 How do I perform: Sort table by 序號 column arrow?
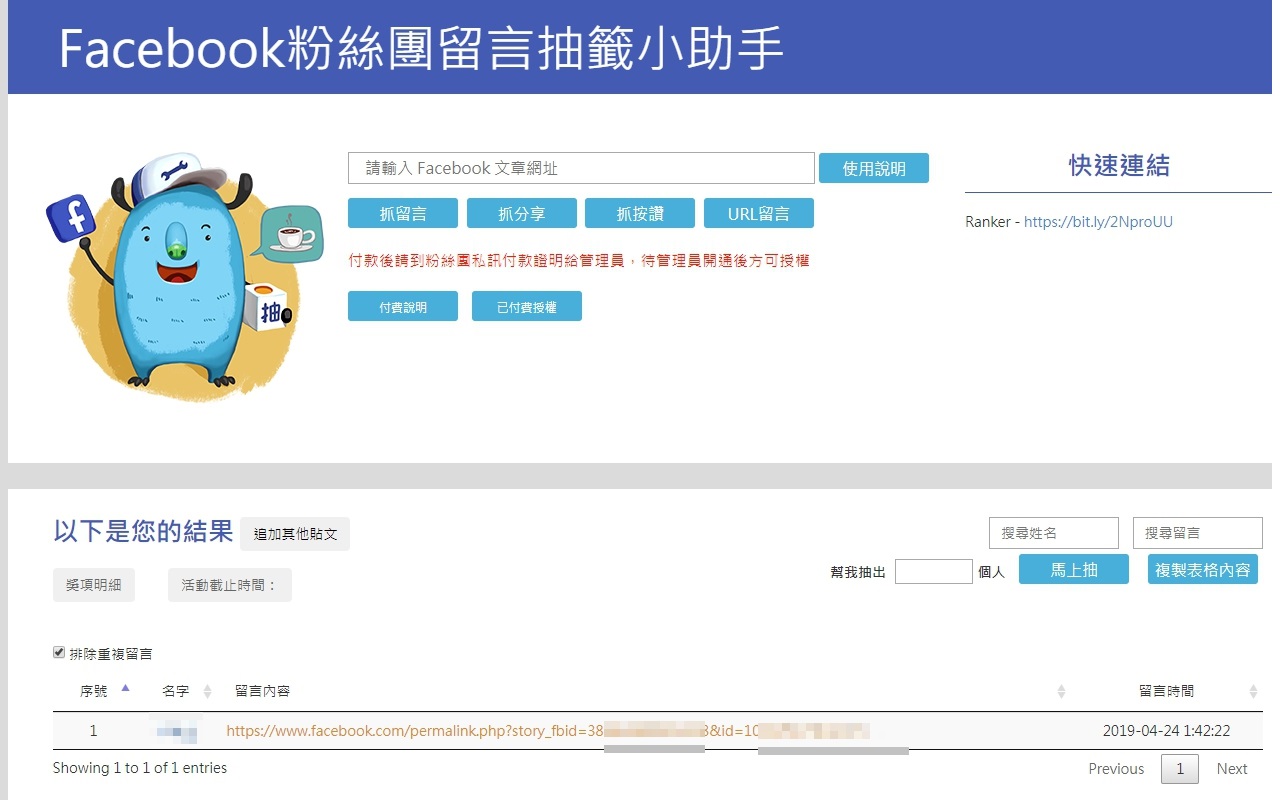tap(125, 688)
